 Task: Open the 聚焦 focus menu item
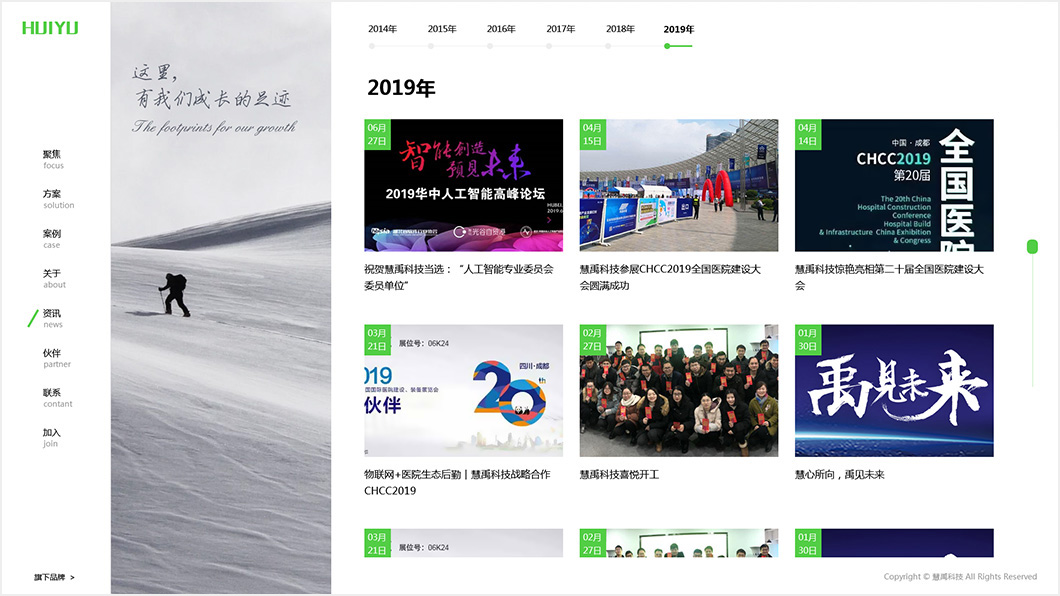[x=53, y=159]
